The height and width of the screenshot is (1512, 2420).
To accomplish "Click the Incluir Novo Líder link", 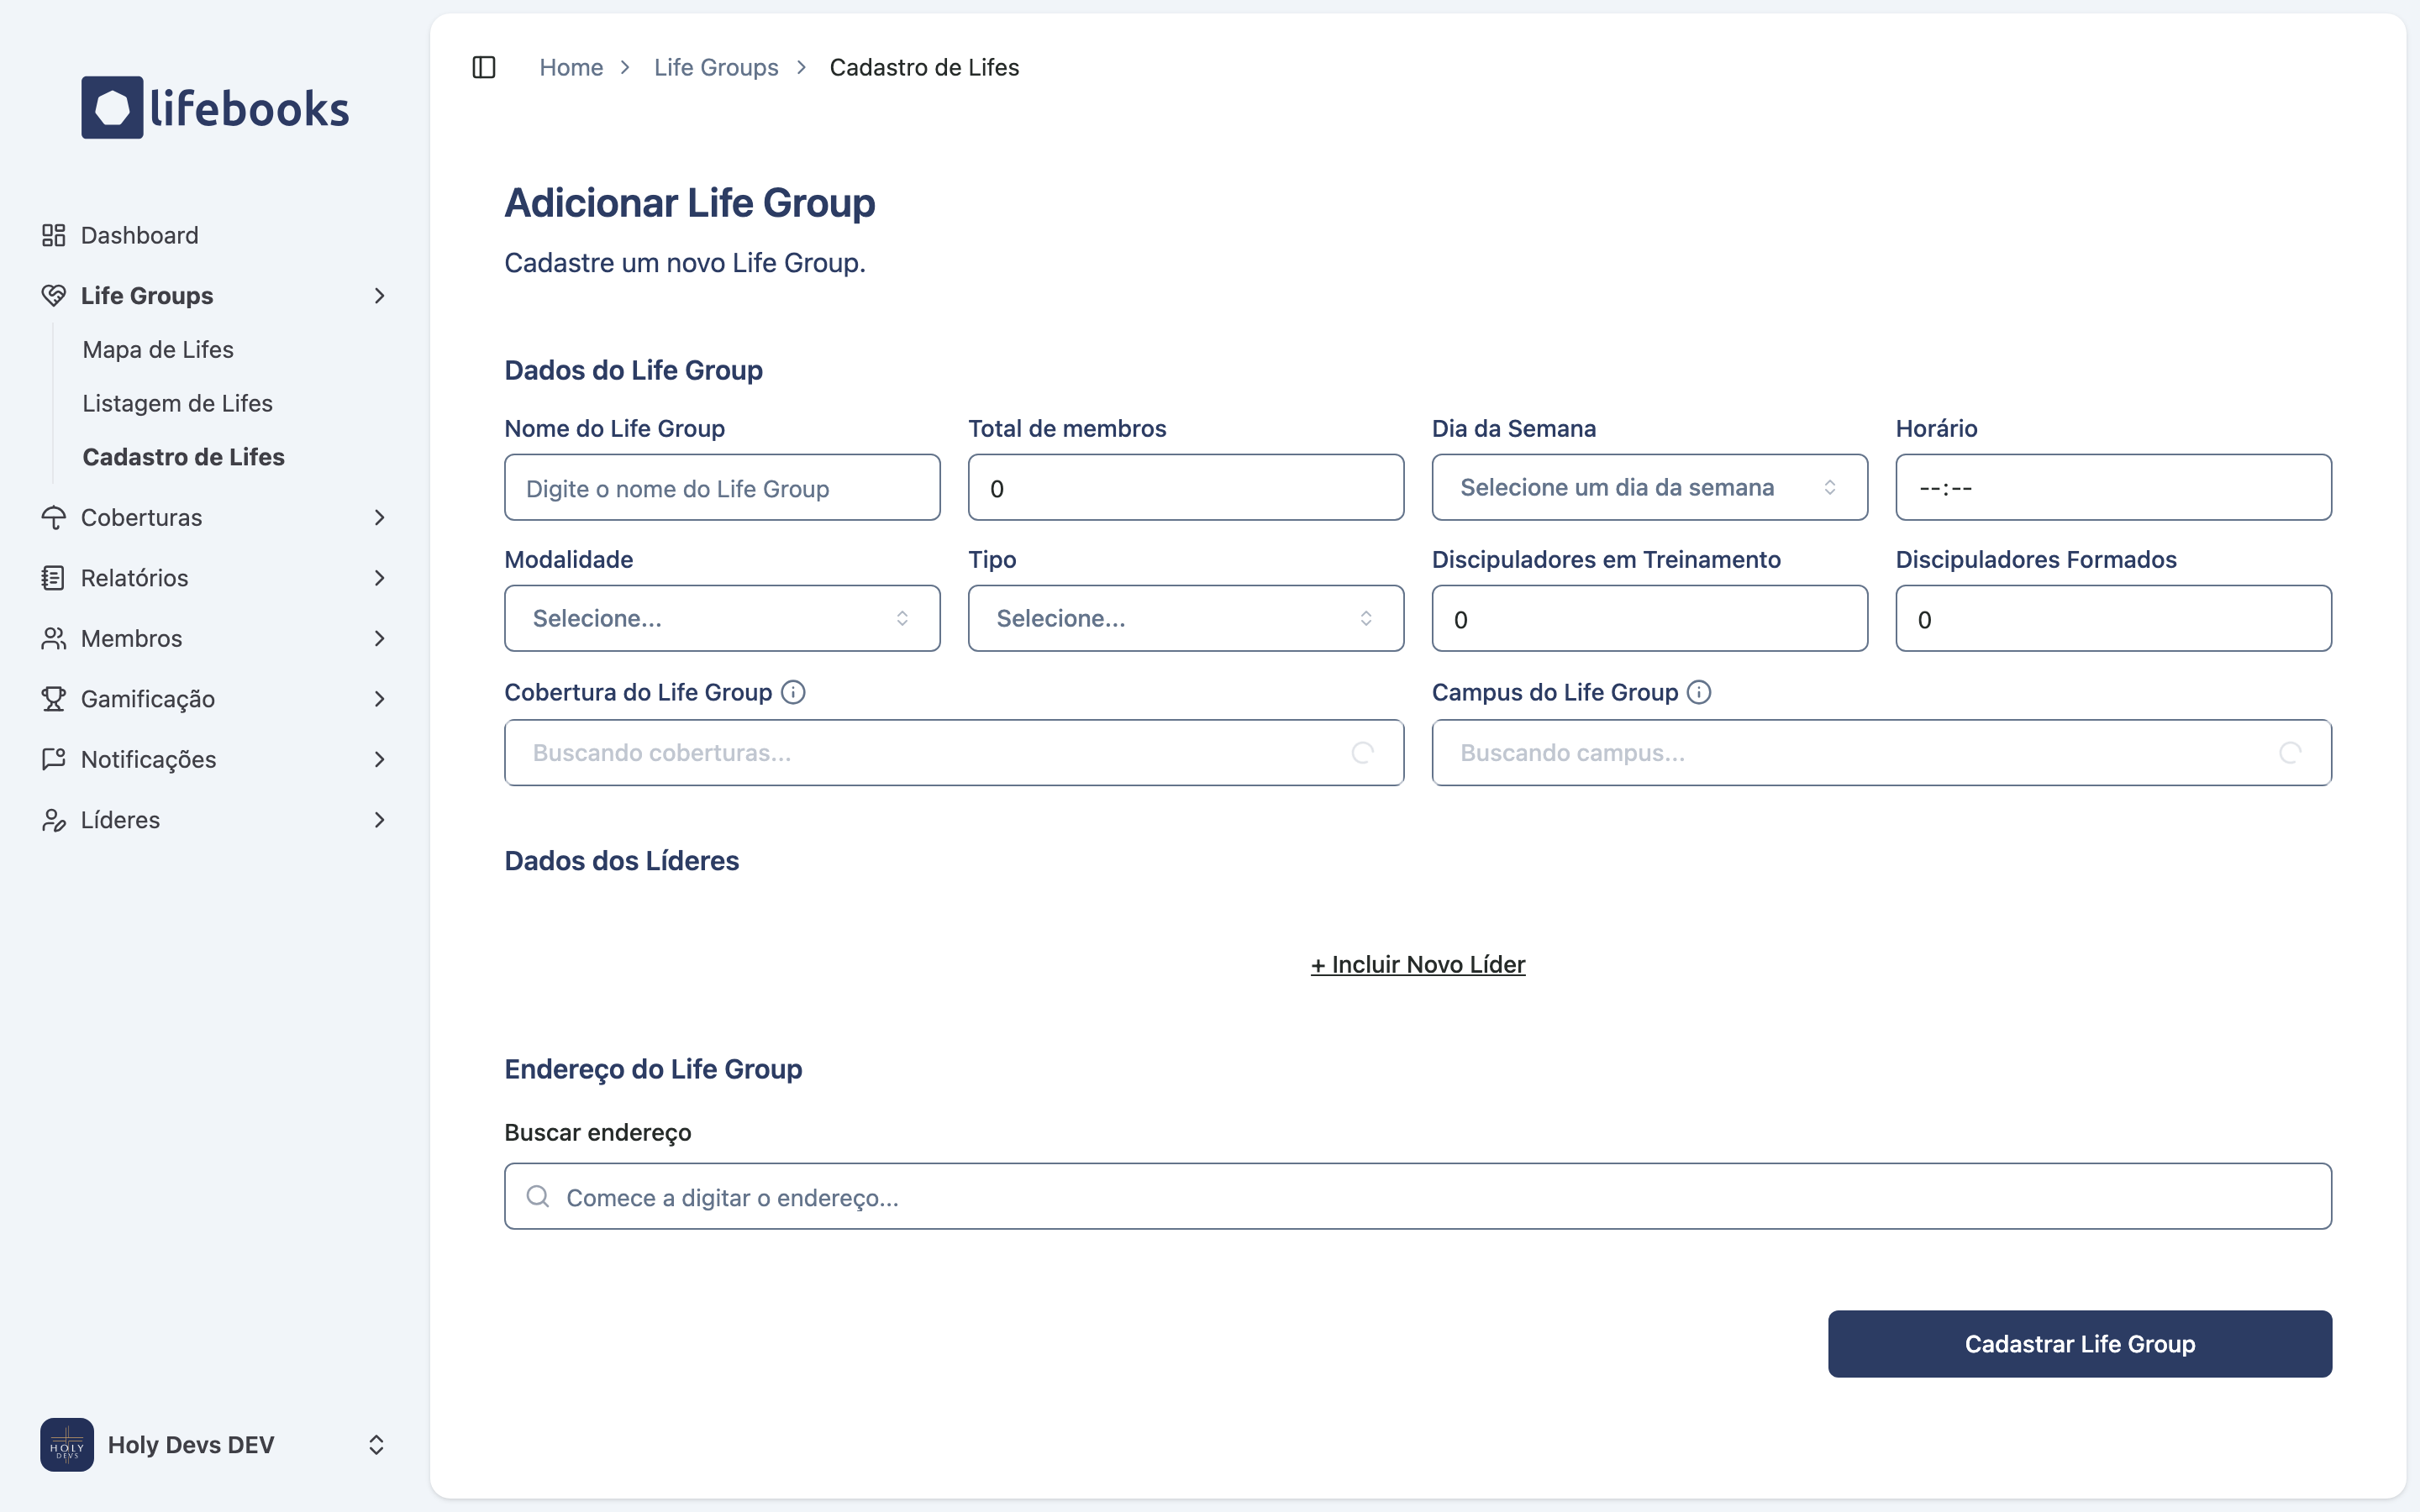I will [1418, 964].
